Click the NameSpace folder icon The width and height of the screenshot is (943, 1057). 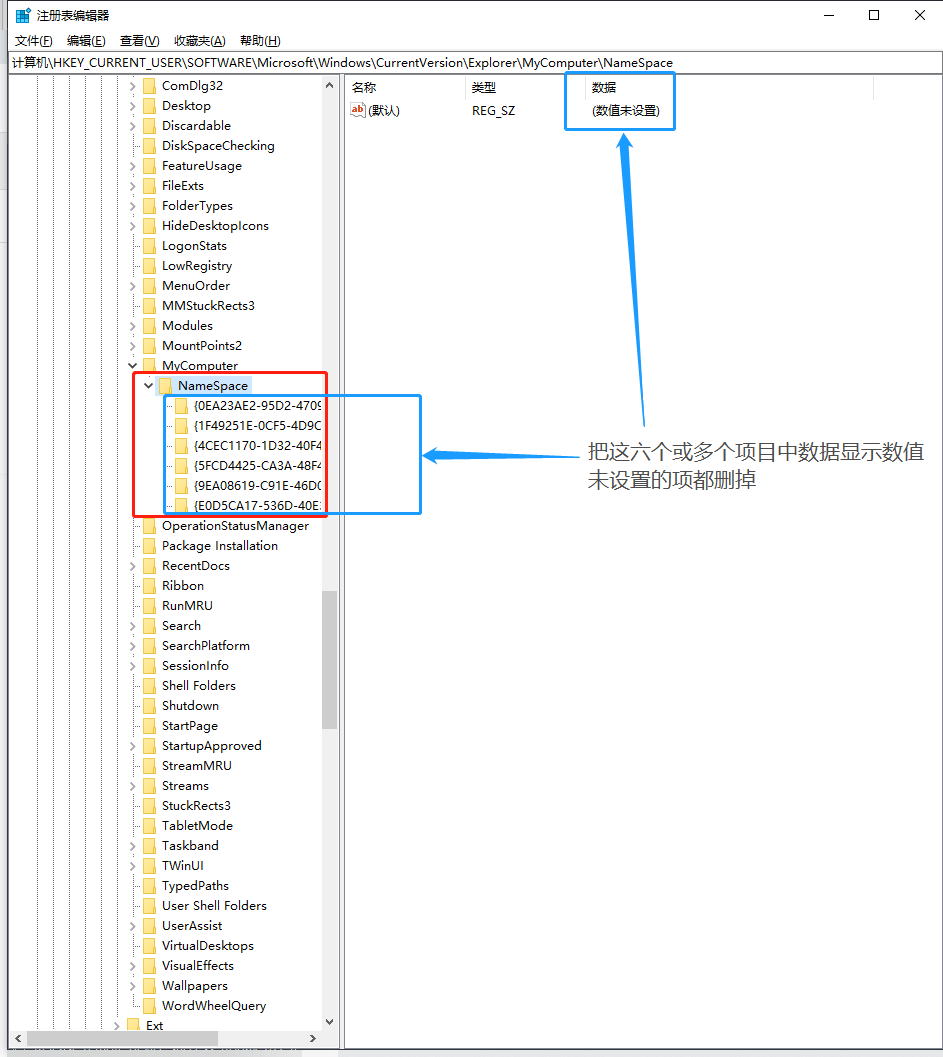point(166,386)
